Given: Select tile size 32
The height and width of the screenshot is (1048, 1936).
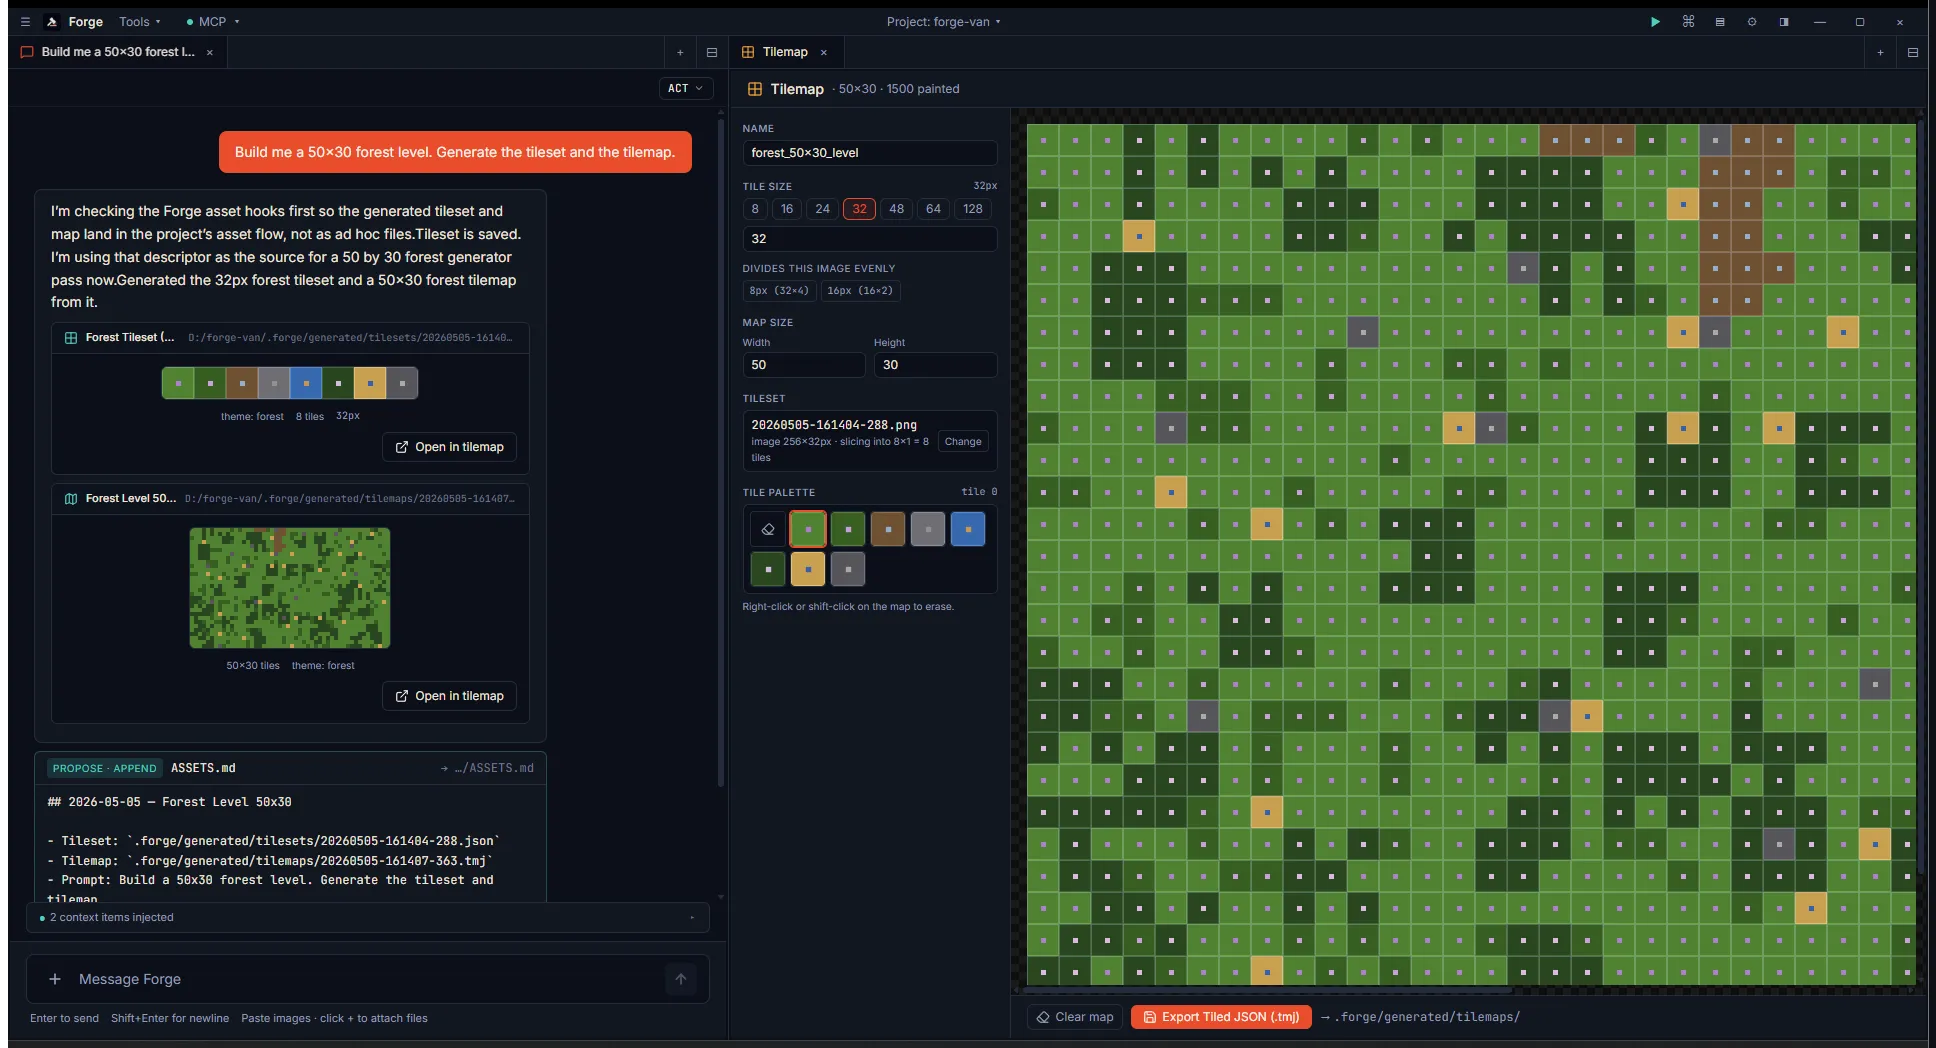Looking at the screenshot, I should coord(859,209).
